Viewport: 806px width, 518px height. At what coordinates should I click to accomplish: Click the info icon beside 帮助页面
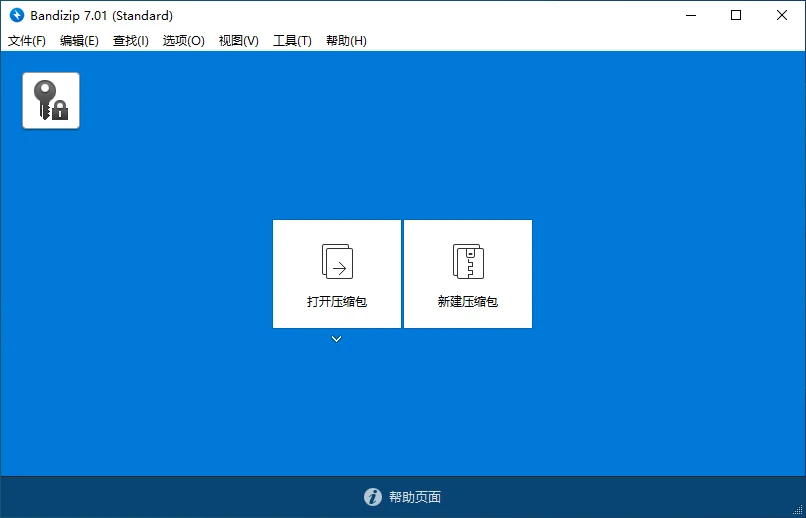click(373, 497)
